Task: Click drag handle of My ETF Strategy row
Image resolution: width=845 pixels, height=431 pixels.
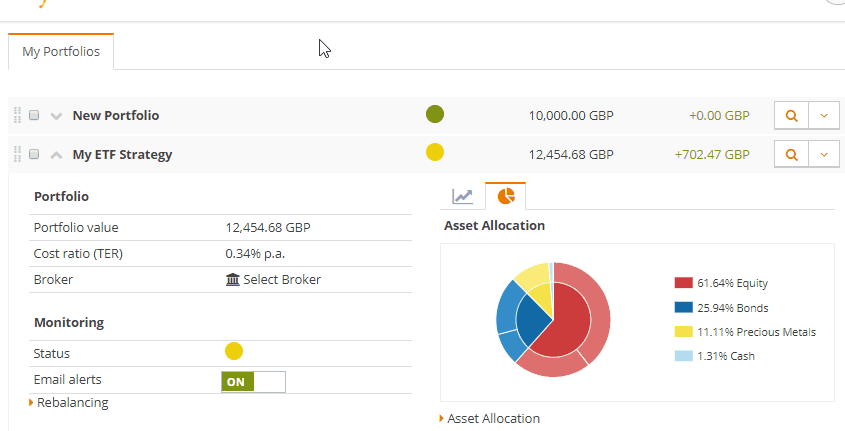Action: 17,155
